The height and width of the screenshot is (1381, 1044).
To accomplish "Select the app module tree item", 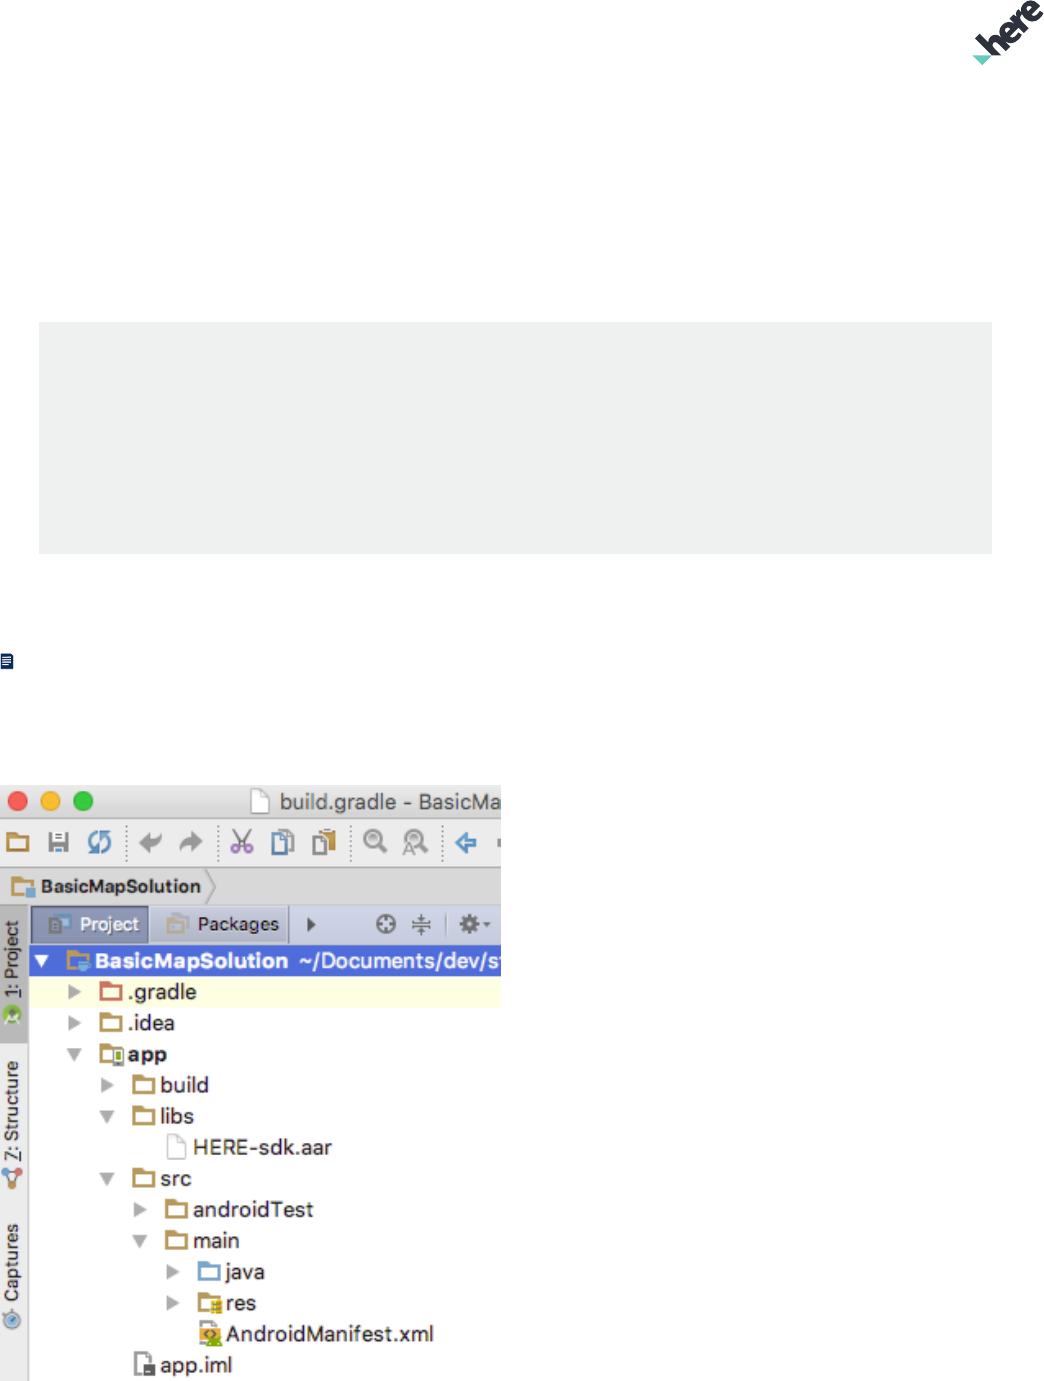I will point(133,1054).
